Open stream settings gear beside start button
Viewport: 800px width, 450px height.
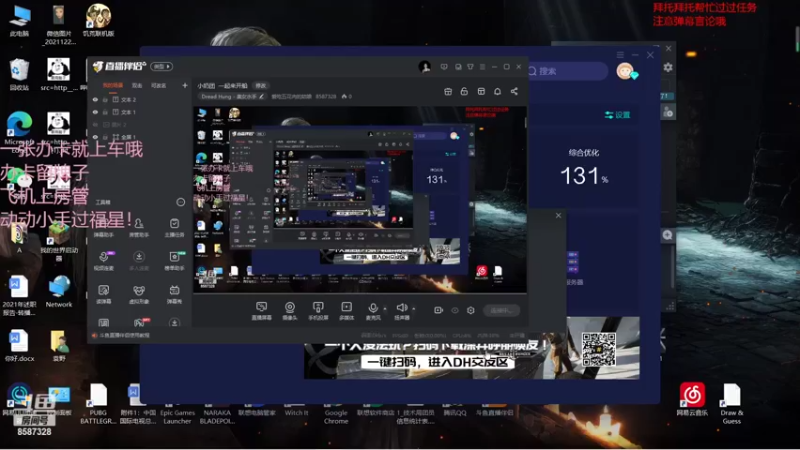470,310
